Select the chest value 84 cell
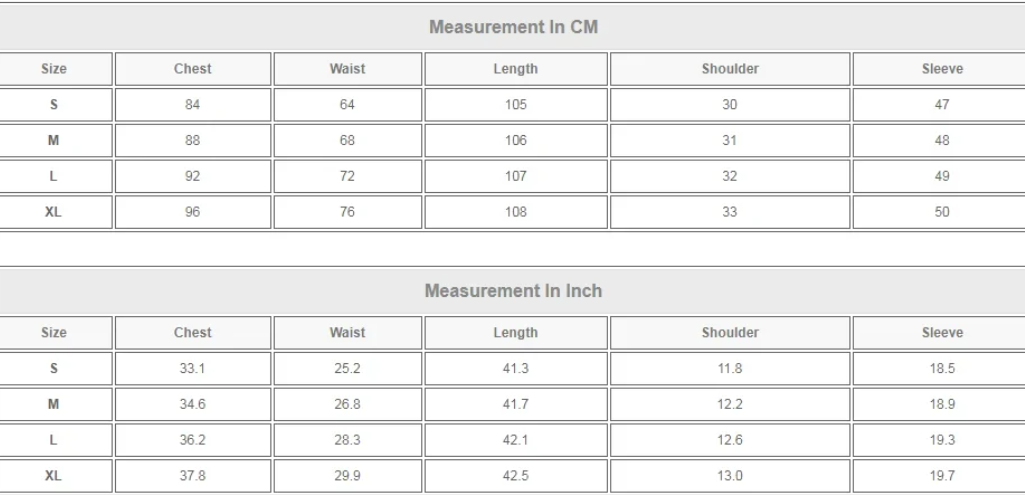1025x495 pixels. pos(193,105)
